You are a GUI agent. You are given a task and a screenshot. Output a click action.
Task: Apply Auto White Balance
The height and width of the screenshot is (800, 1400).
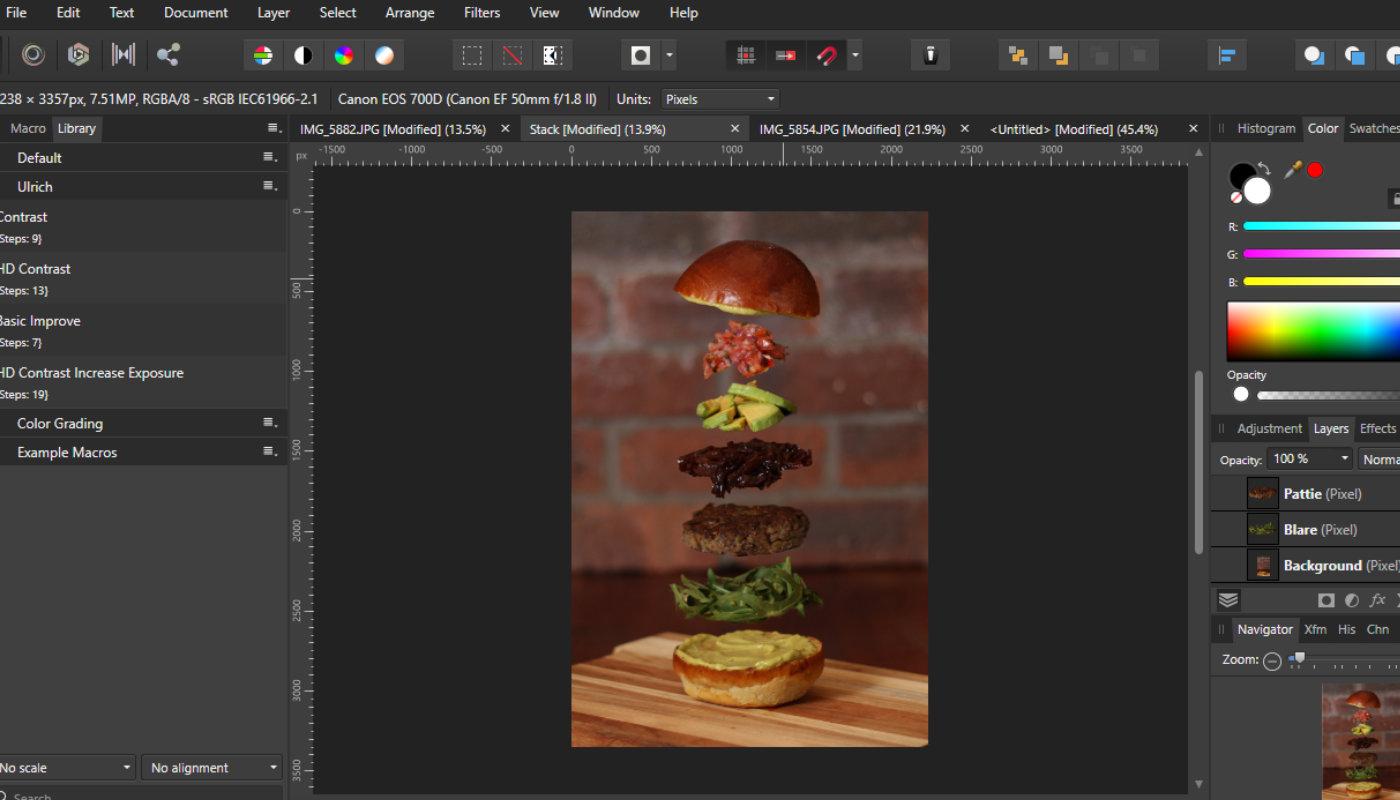pyautogui.click(x=384, y=55)
